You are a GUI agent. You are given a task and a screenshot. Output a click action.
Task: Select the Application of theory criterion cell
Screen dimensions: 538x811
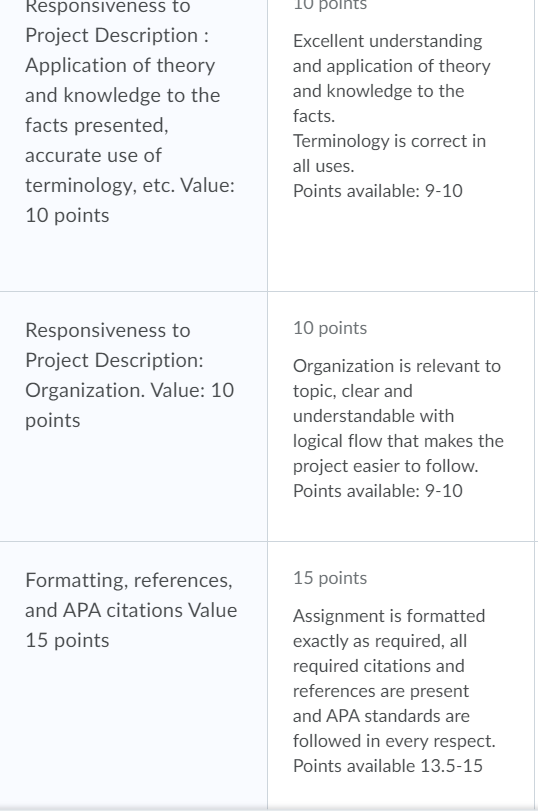pyautogui.click(x=133, y=145)
